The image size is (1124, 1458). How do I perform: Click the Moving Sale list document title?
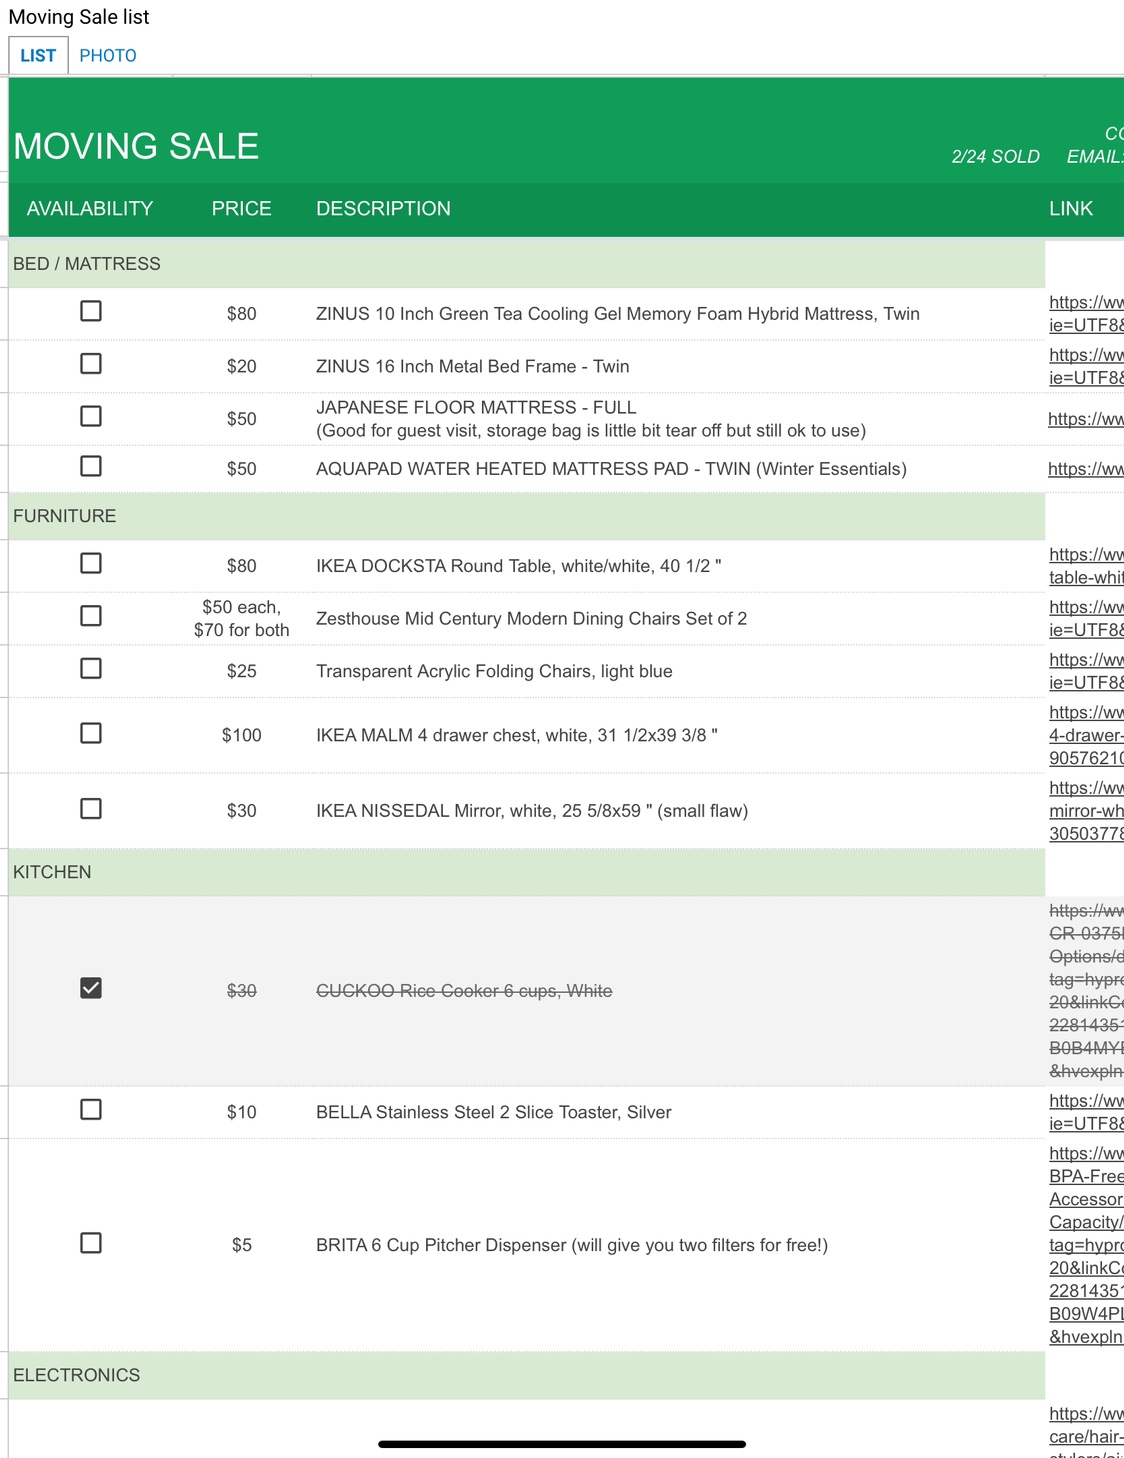click(x=79, y=17)
